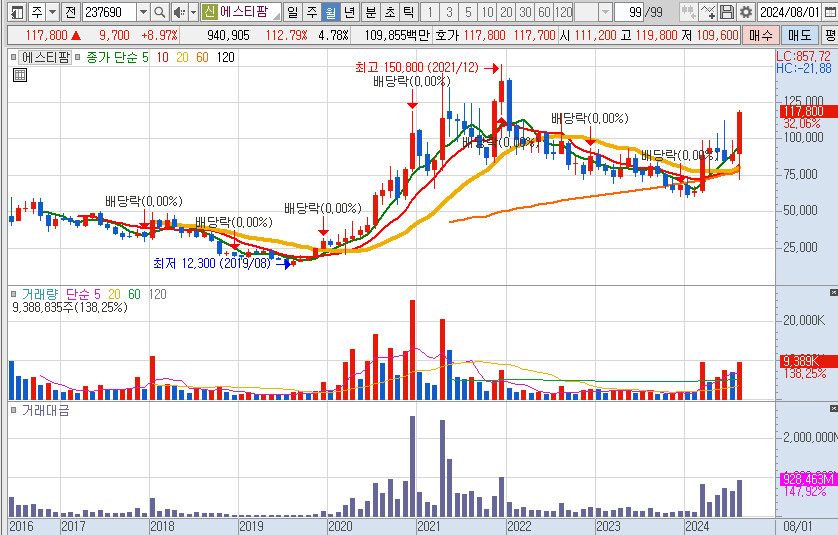
Task: Select the 분 (minute) chart period
Action: coord(370,12)
